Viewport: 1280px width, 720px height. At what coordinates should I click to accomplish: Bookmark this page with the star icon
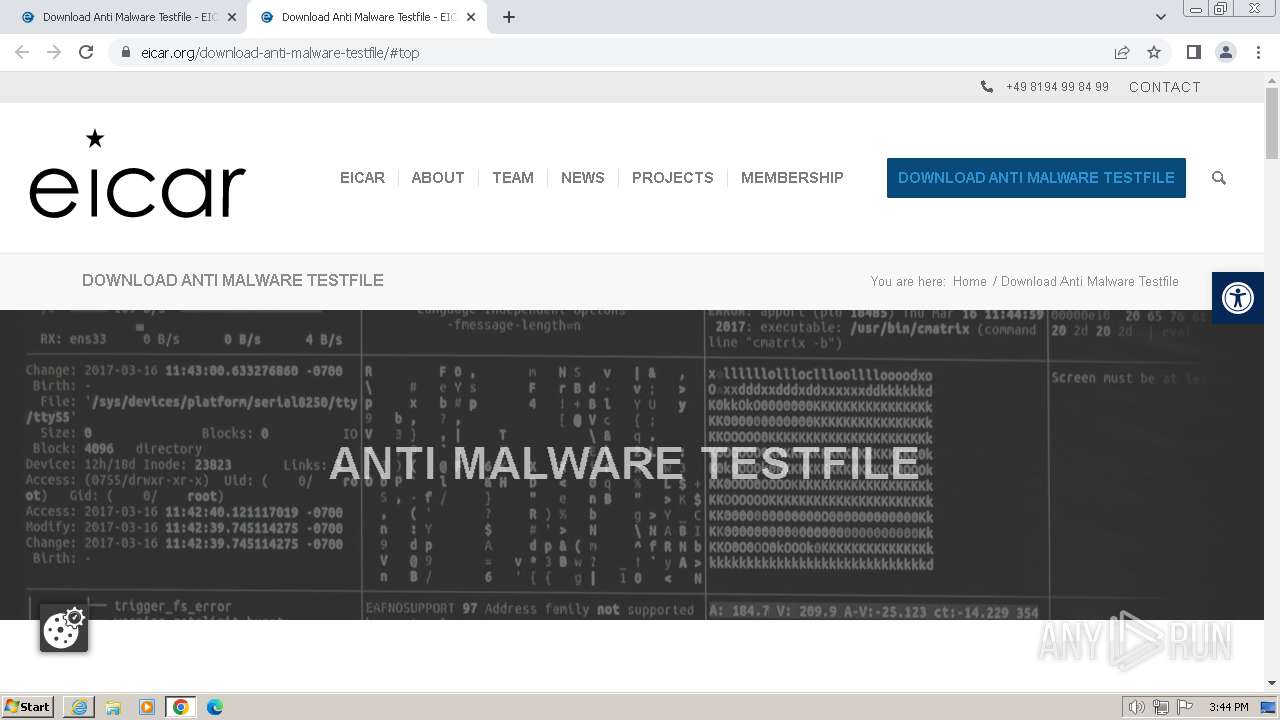pos(1154,52)
